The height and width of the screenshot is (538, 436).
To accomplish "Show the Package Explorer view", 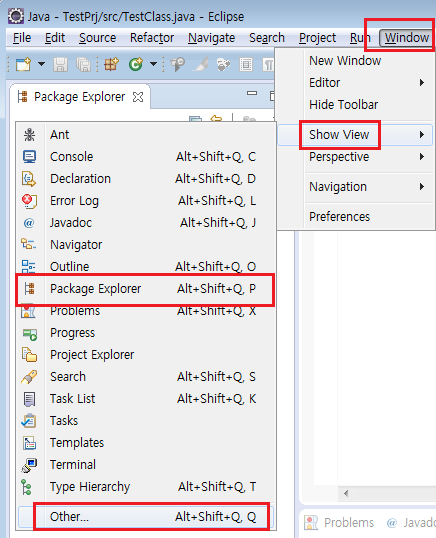I will pos(146,289).
